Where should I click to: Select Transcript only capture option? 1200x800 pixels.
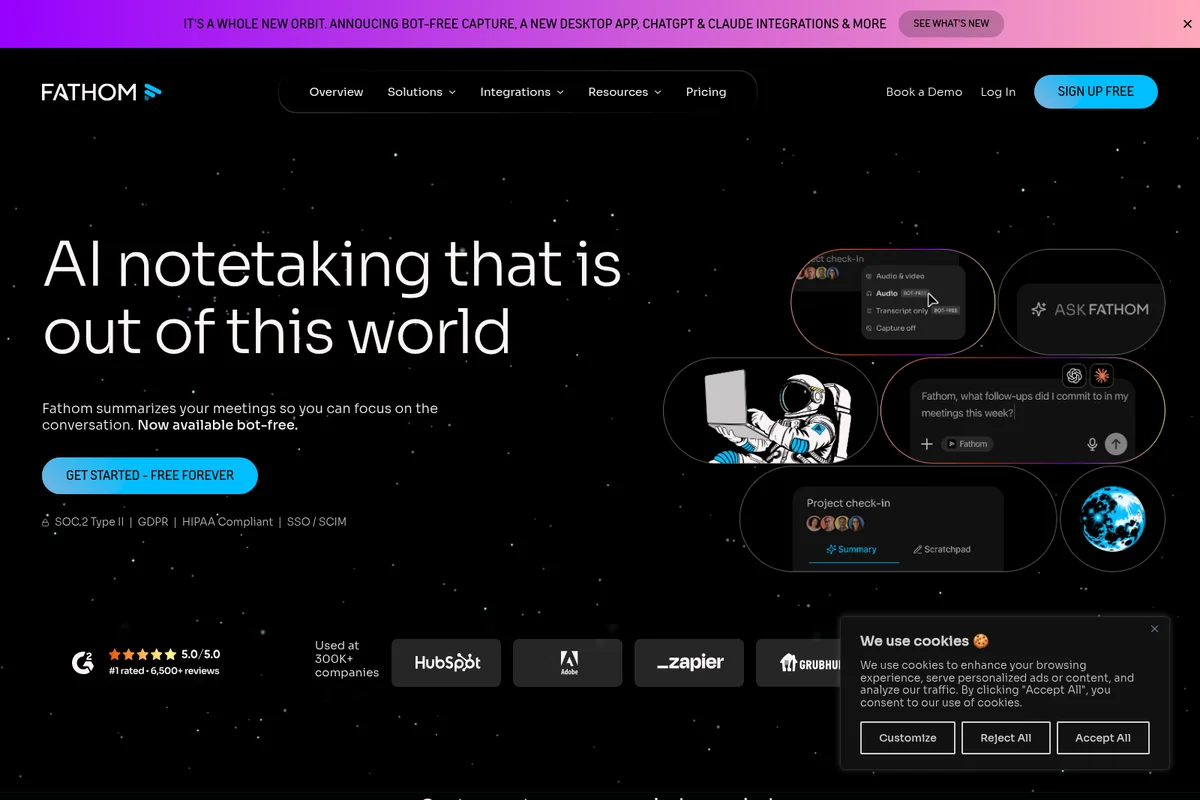[912, 311]
